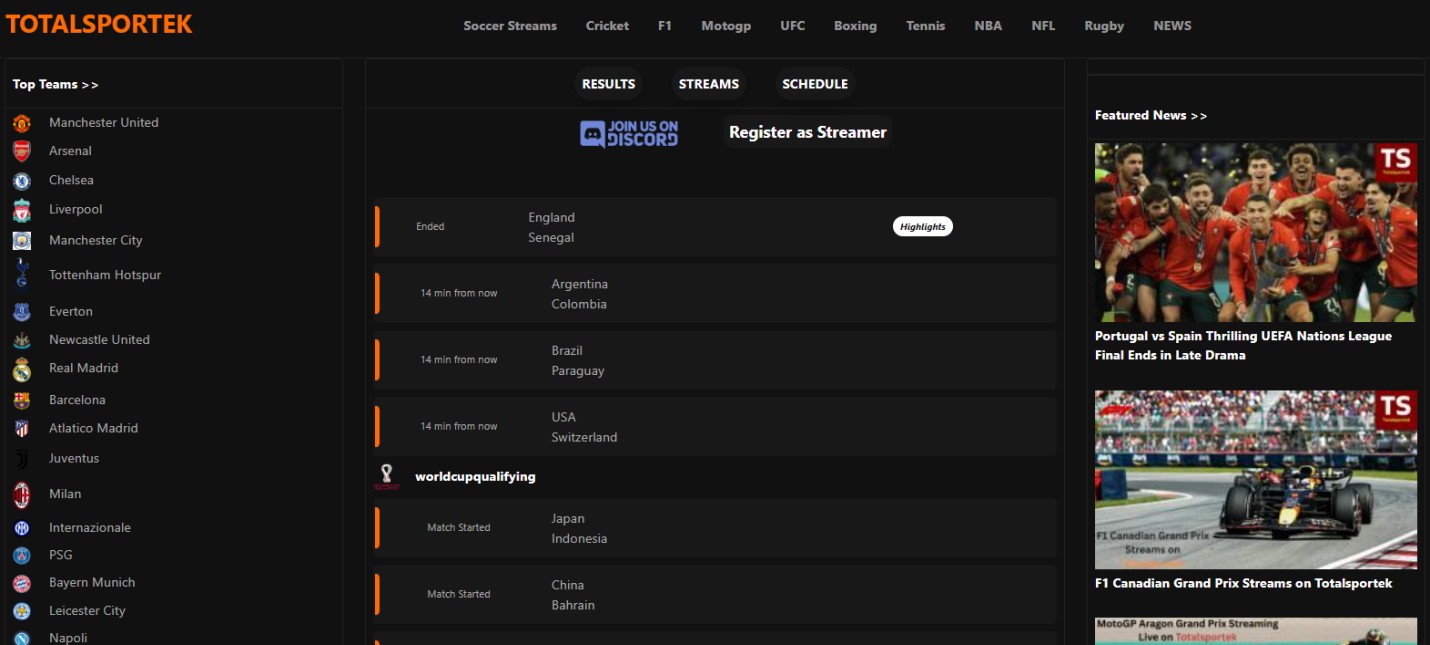Switch to the SCHEDULE tab
Viewport: 1430px width, 645px height.
coord(814,85)
